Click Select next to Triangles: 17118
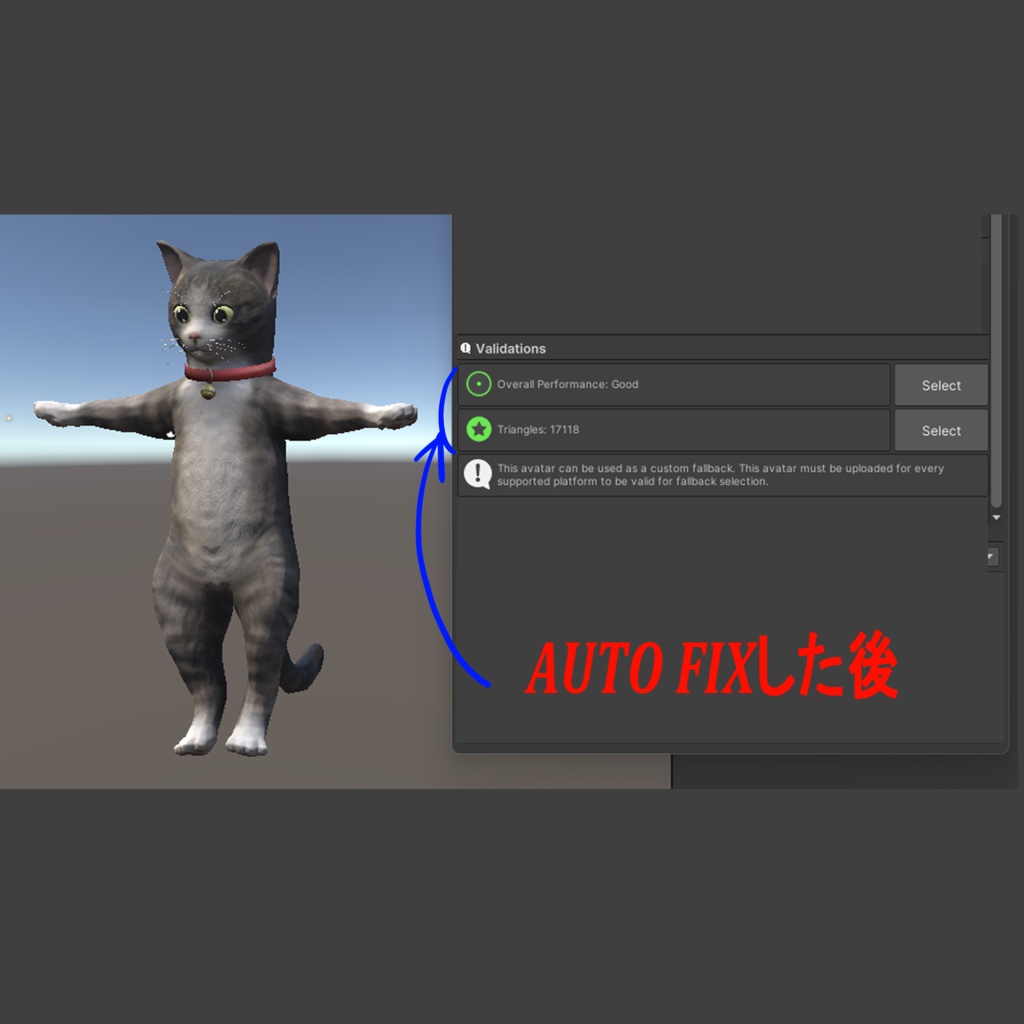Viewport: 1024px width, 1024px height. (940, 430)
